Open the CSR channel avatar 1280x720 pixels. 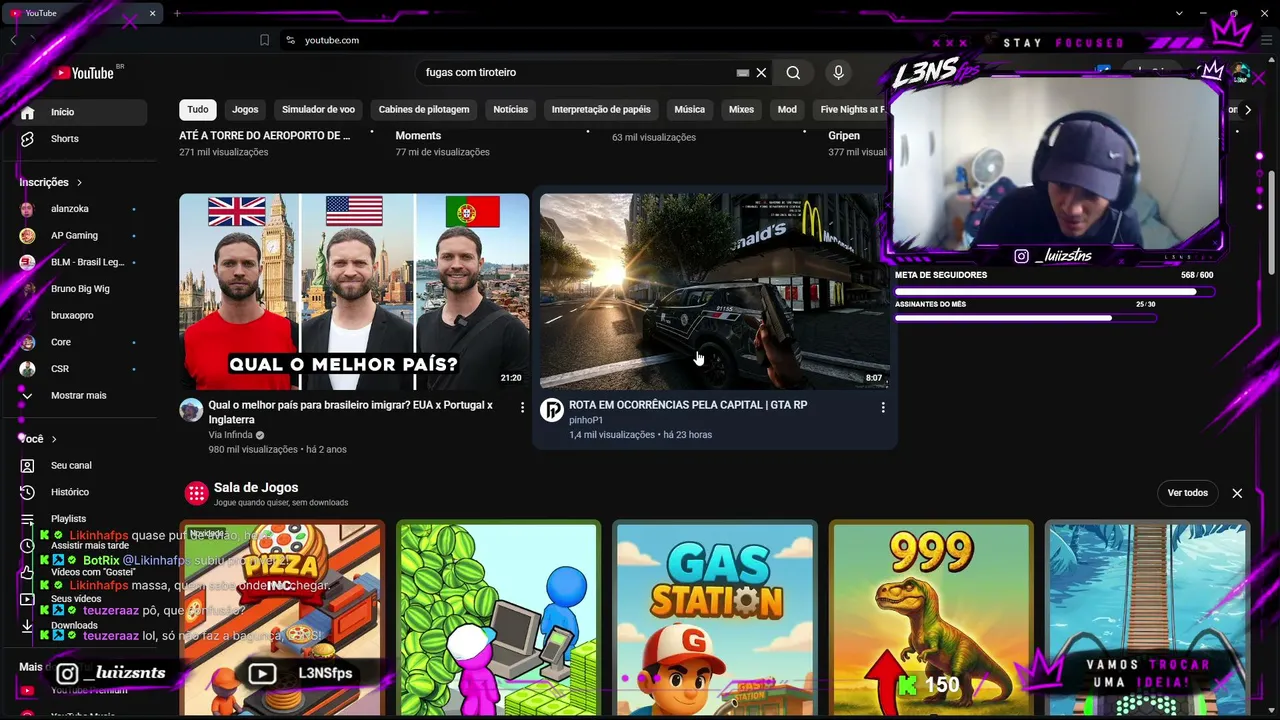coord(28,369)
